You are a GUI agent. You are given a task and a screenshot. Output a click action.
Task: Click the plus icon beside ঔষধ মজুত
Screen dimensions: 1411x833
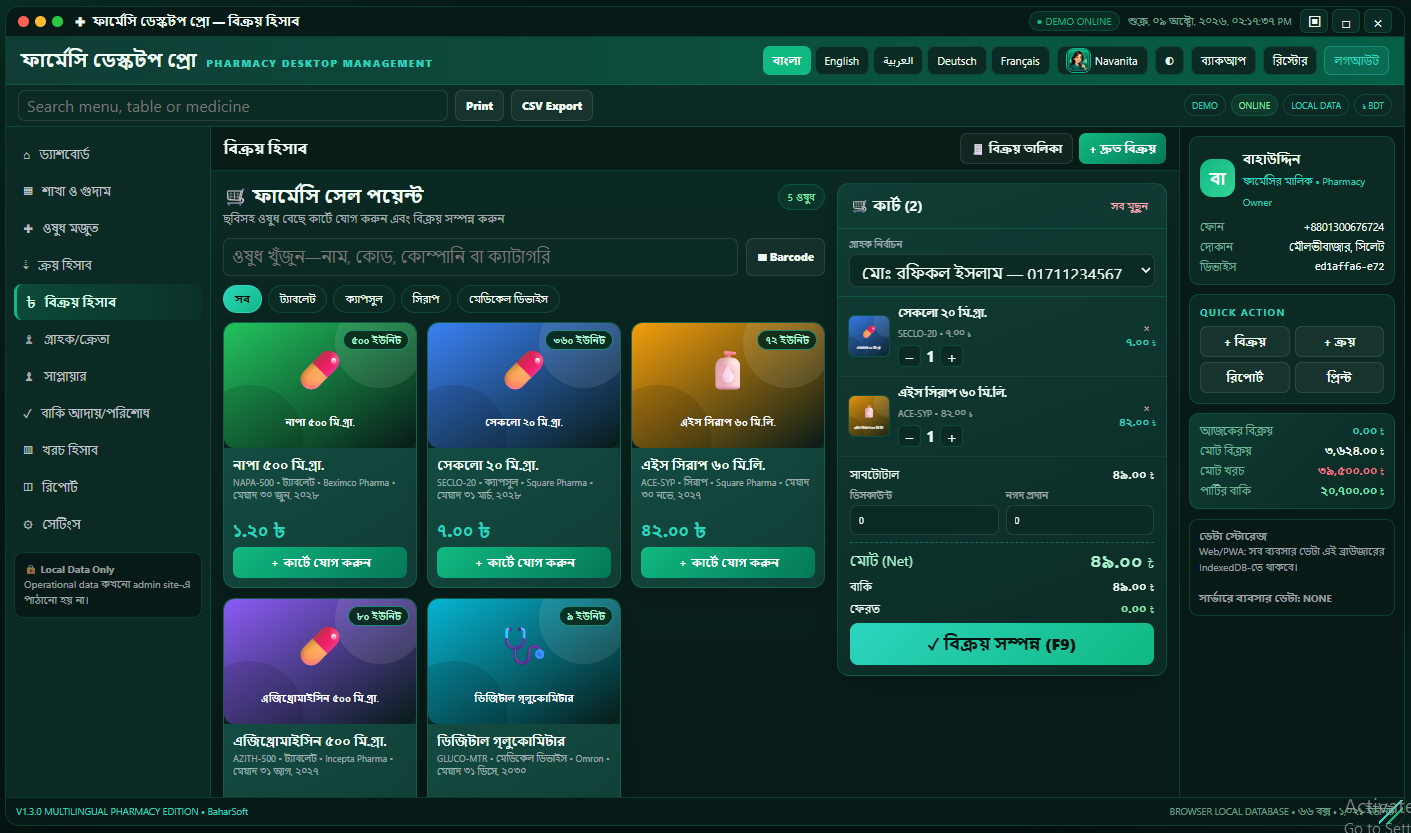point(28,229)
